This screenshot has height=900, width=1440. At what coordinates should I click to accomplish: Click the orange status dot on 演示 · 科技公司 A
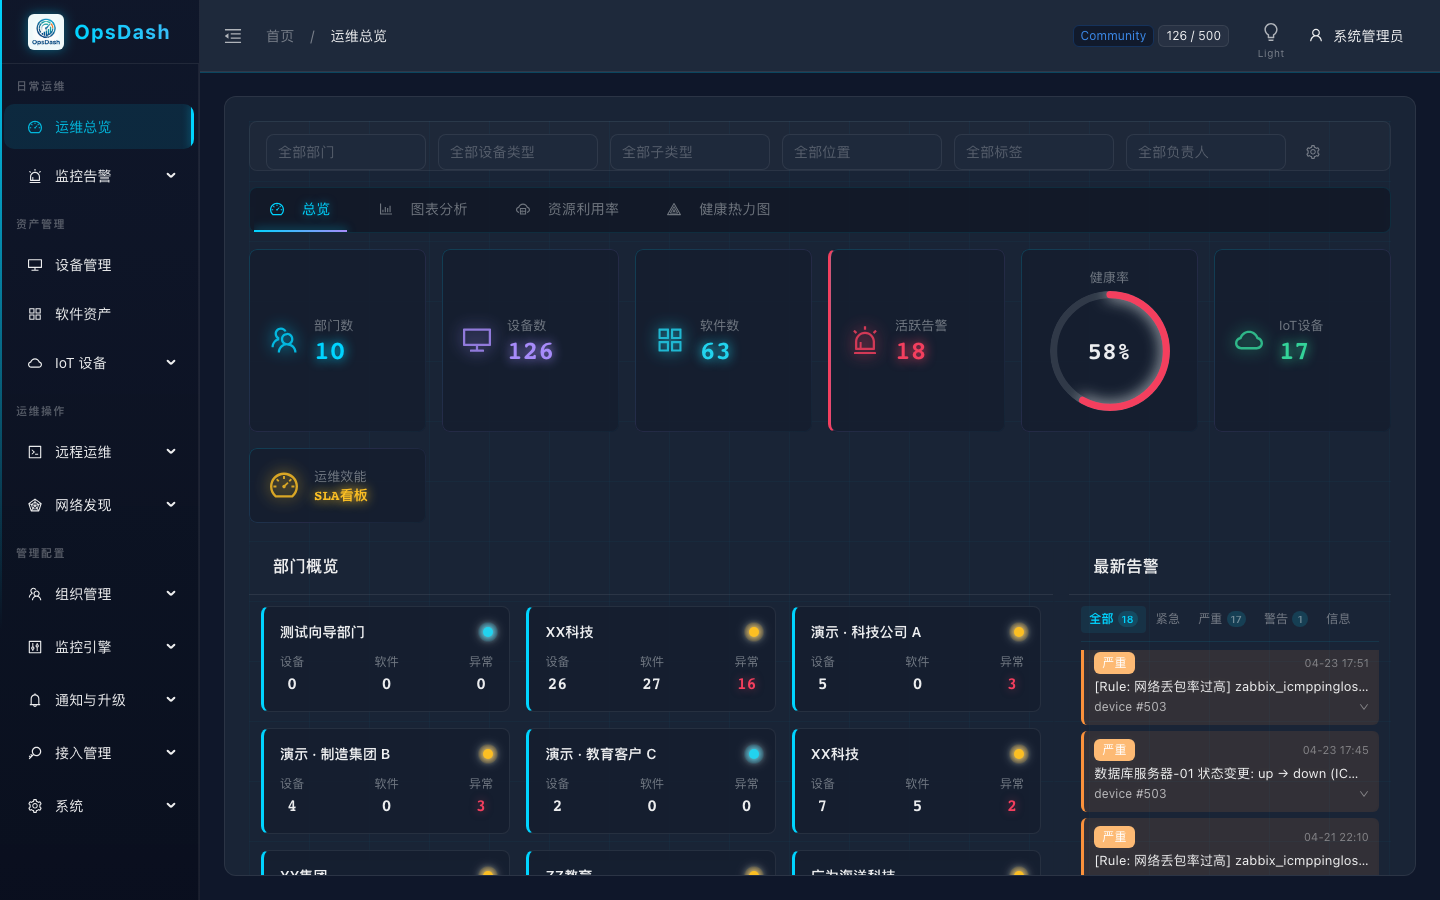[1019, 632]
